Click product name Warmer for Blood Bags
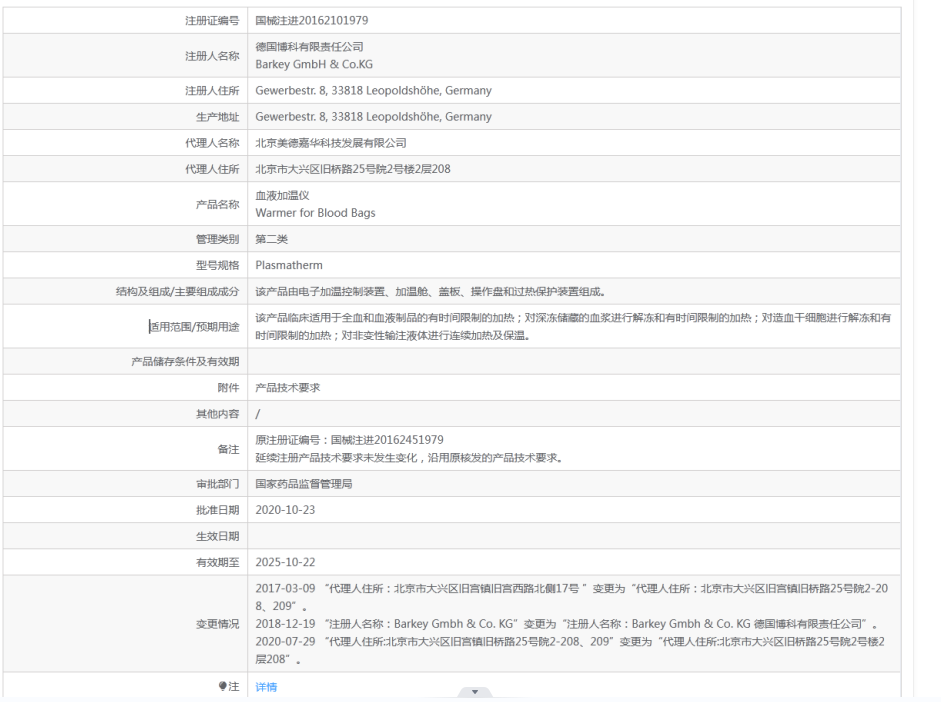 click(x=315, y=212)
